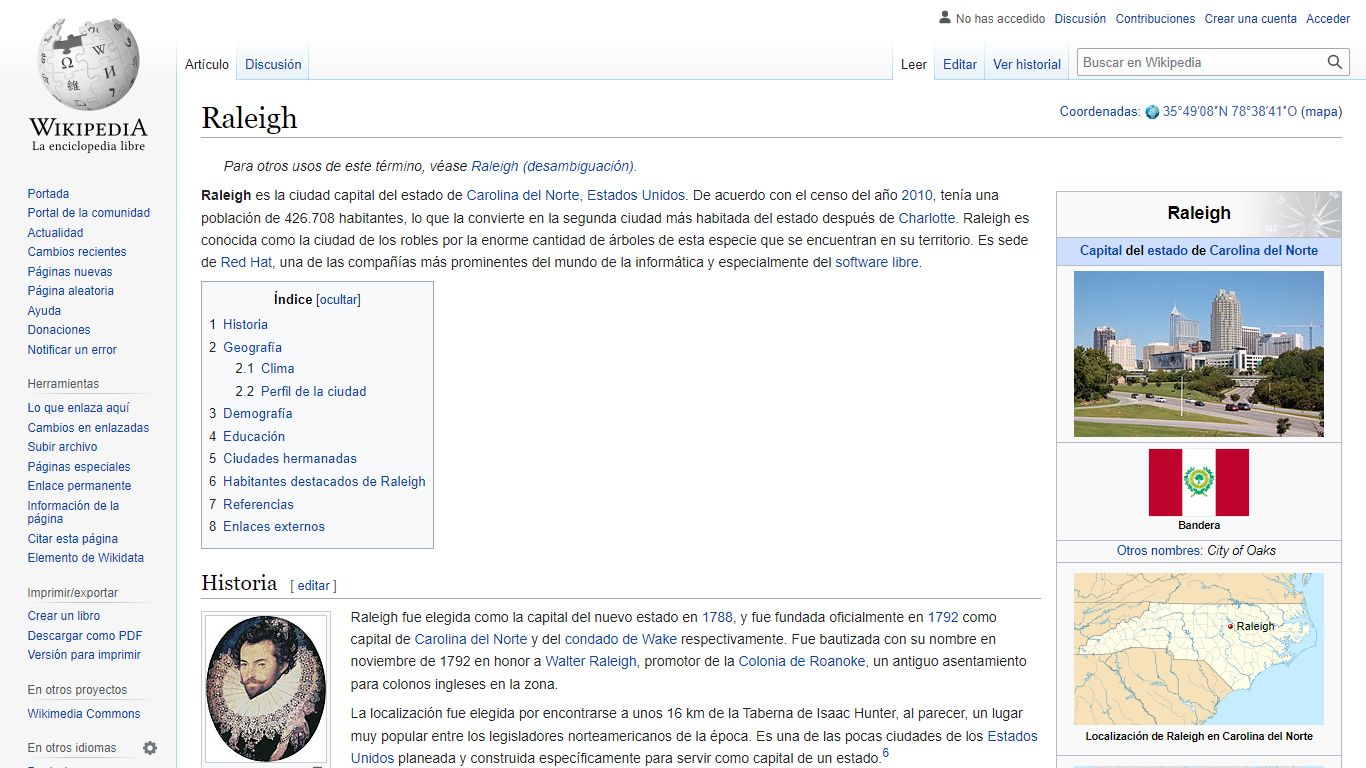
Task: Click the Acceder login link
Action: click(1328, 19)
